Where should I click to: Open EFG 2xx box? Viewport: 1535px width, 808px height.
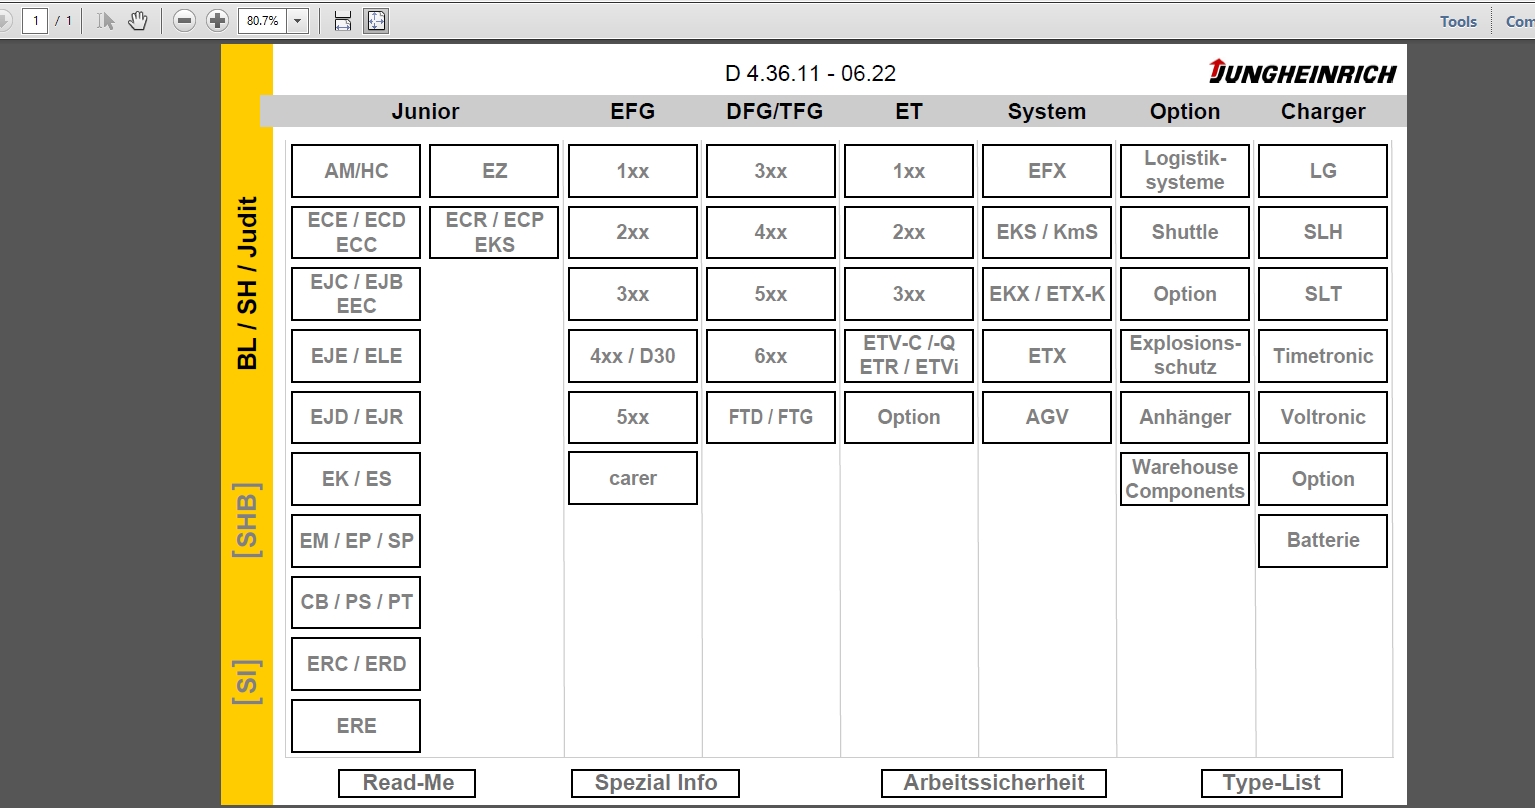[633, 232]
